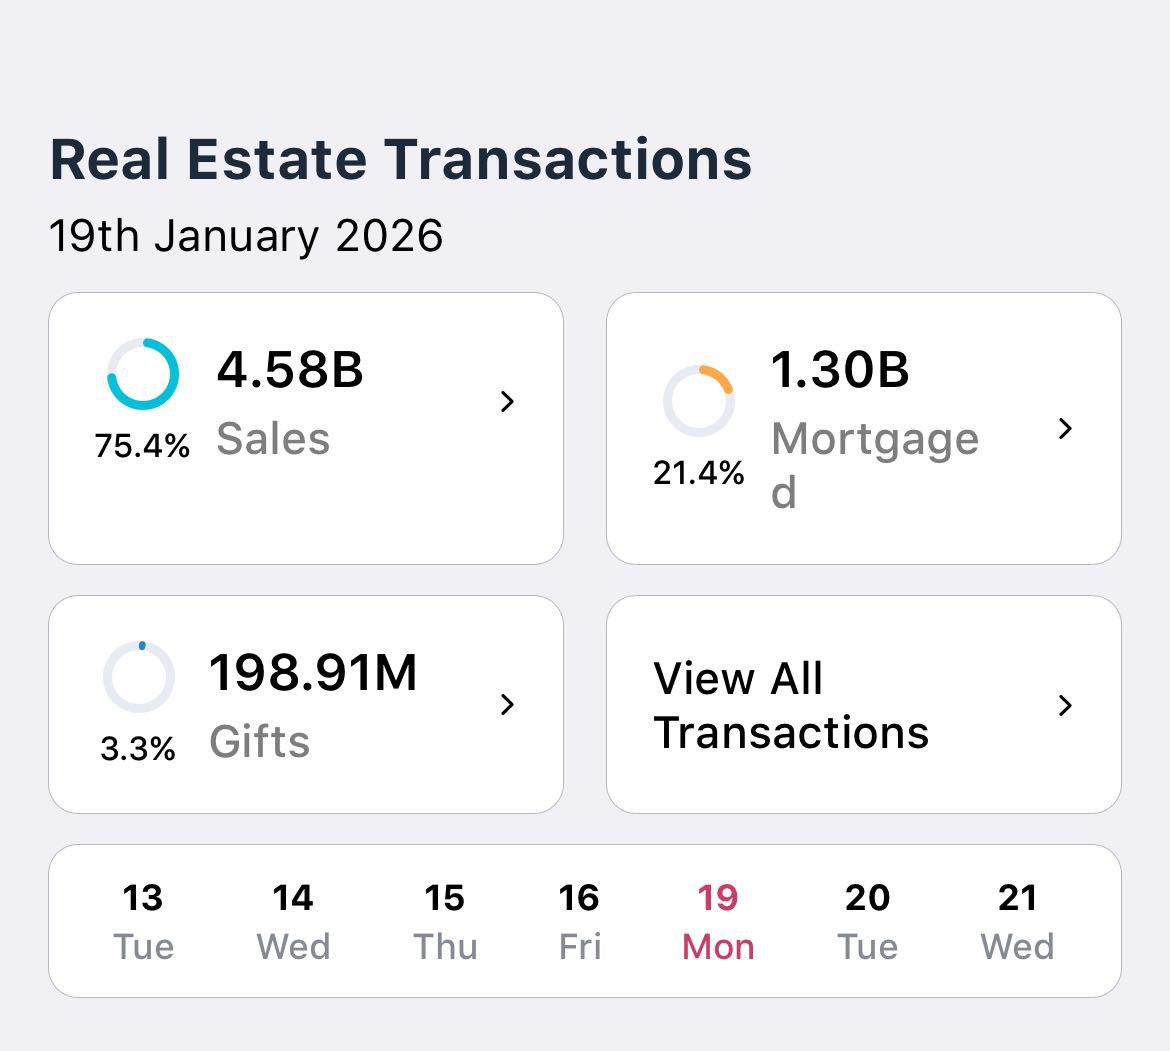1170x1051 pixels.
Task: Select Wednesday the 21st date
Action: (x=1017, y=920)
